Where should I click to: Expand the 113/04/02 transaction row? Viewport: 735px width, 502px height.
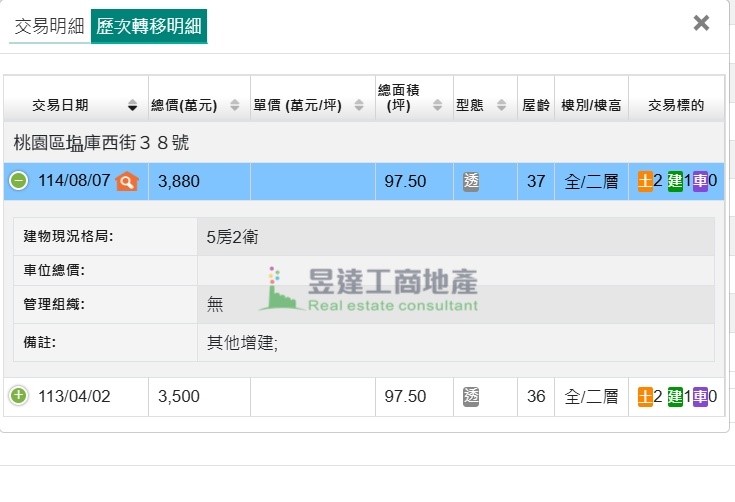click(19, 396)
